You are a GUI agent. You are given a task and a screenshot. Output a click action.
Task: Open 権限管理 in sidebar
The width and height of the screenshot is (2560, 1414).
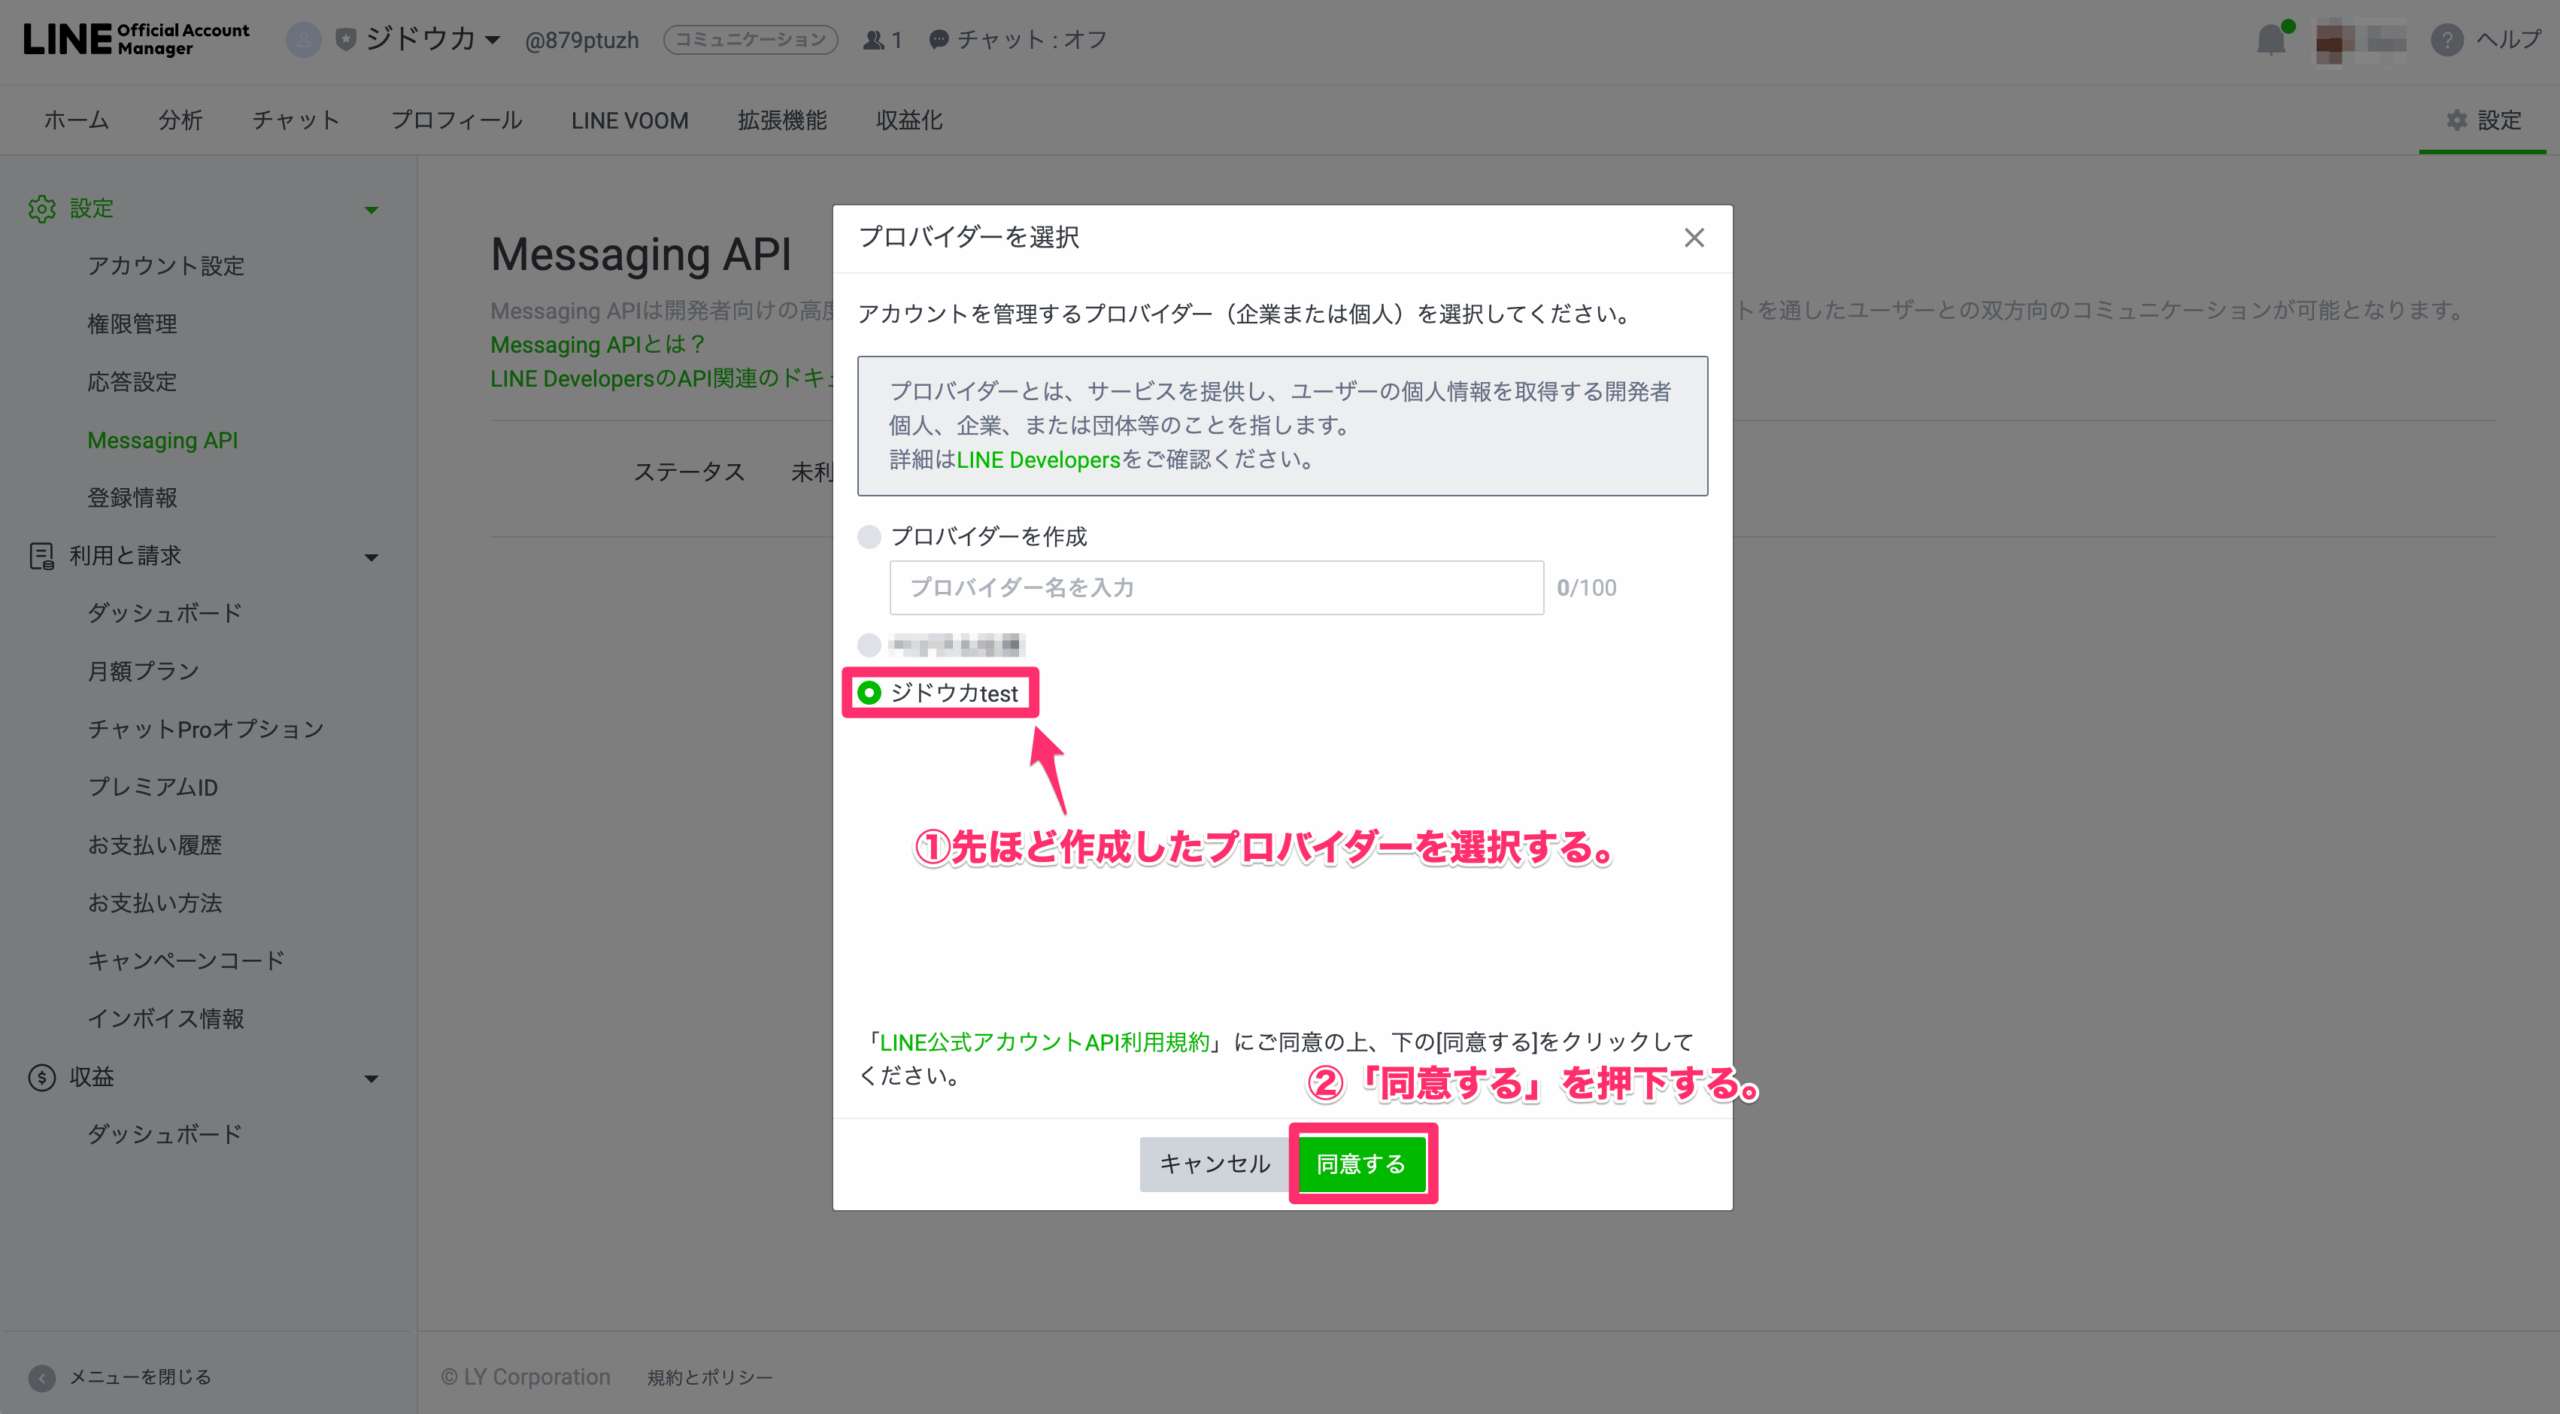click(x=132, y=324)
